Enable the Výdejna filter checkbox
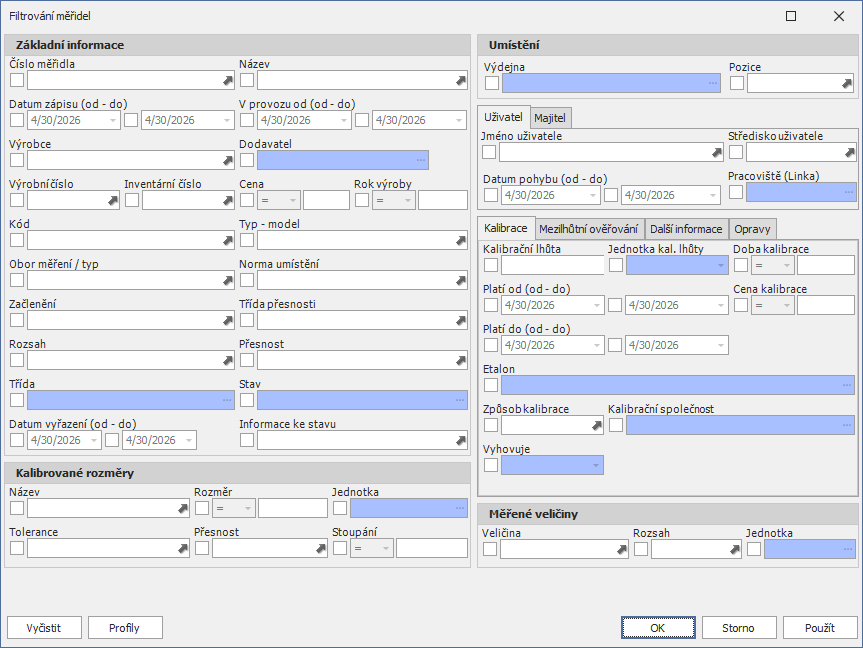 click(492, 83)
